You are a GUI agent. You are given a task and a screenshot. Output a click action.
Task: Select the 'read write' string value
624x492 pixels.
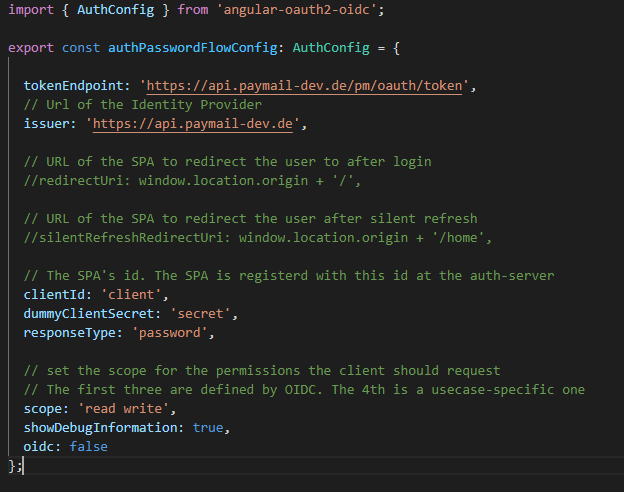tap(123, 409)
